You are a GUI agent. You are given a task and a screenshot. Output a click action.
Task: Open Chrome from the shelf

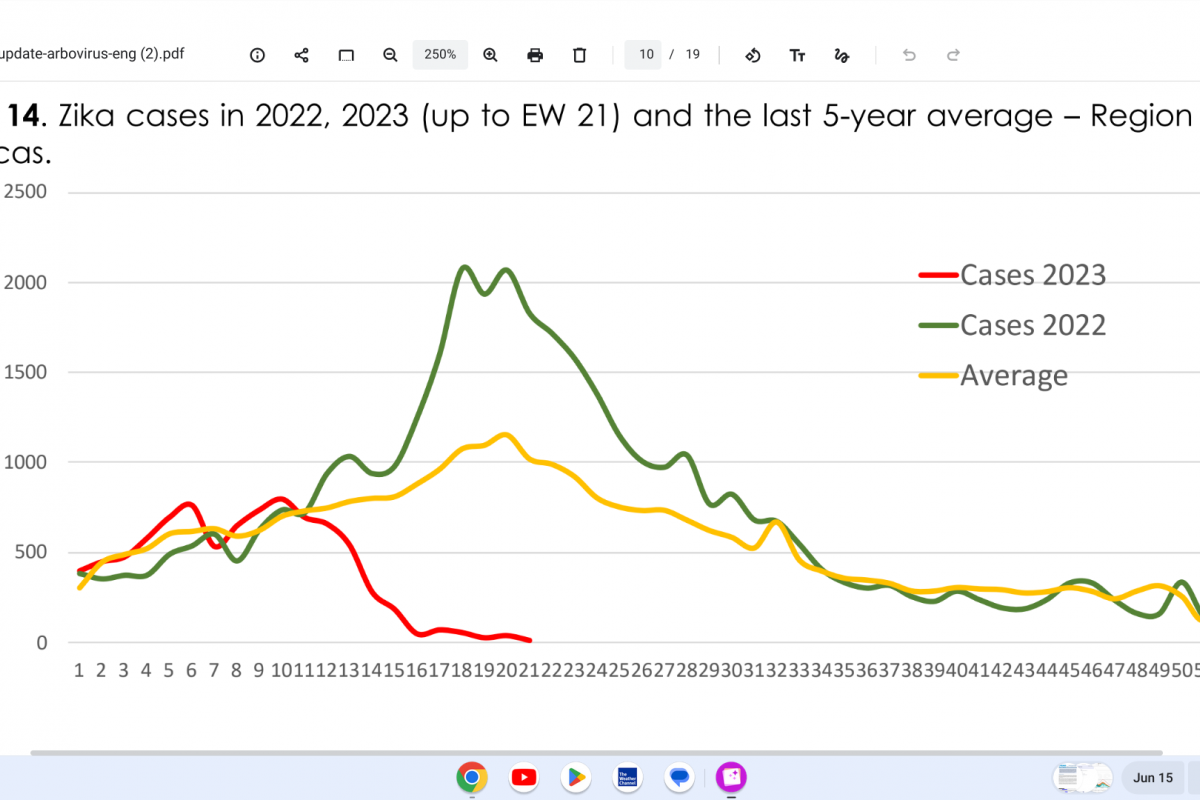click(472, 777)
